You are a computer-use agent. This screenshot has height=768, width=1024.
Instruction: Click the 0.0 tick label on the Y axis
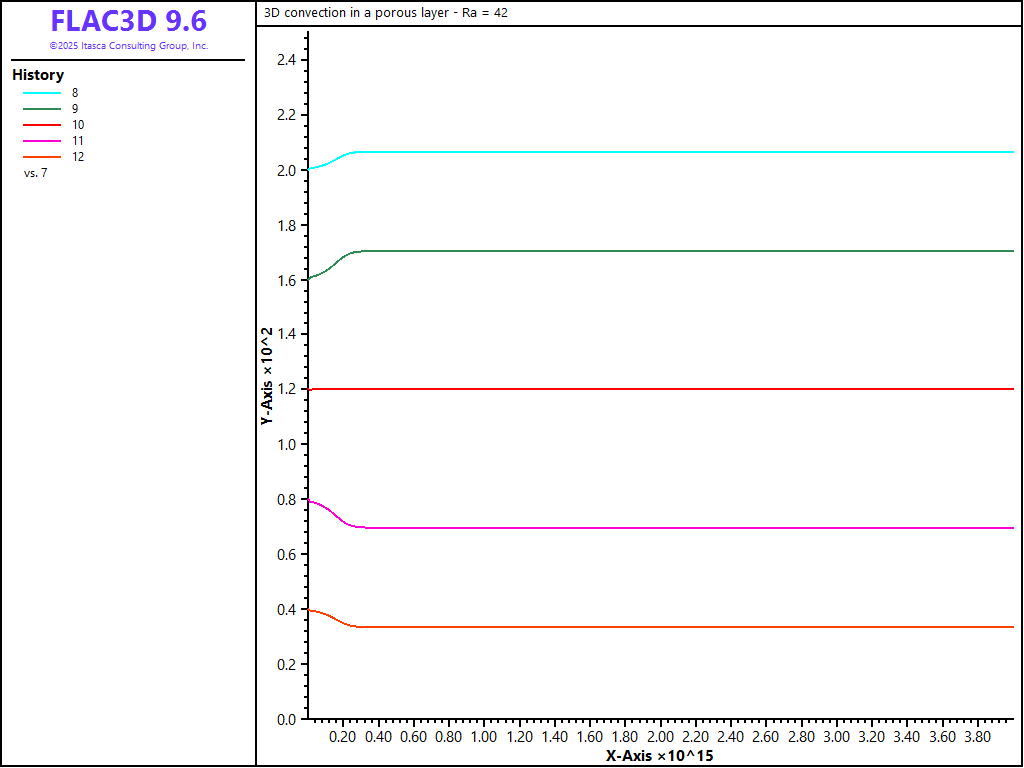pyautogui.click(x=288, y=719)
